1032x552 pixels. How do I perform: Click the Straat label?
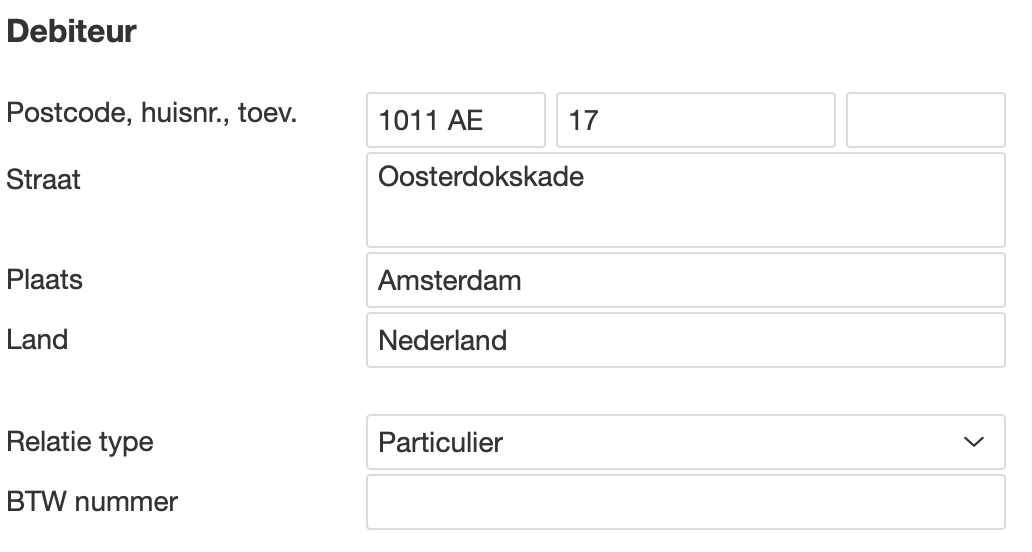click(44, 180)
